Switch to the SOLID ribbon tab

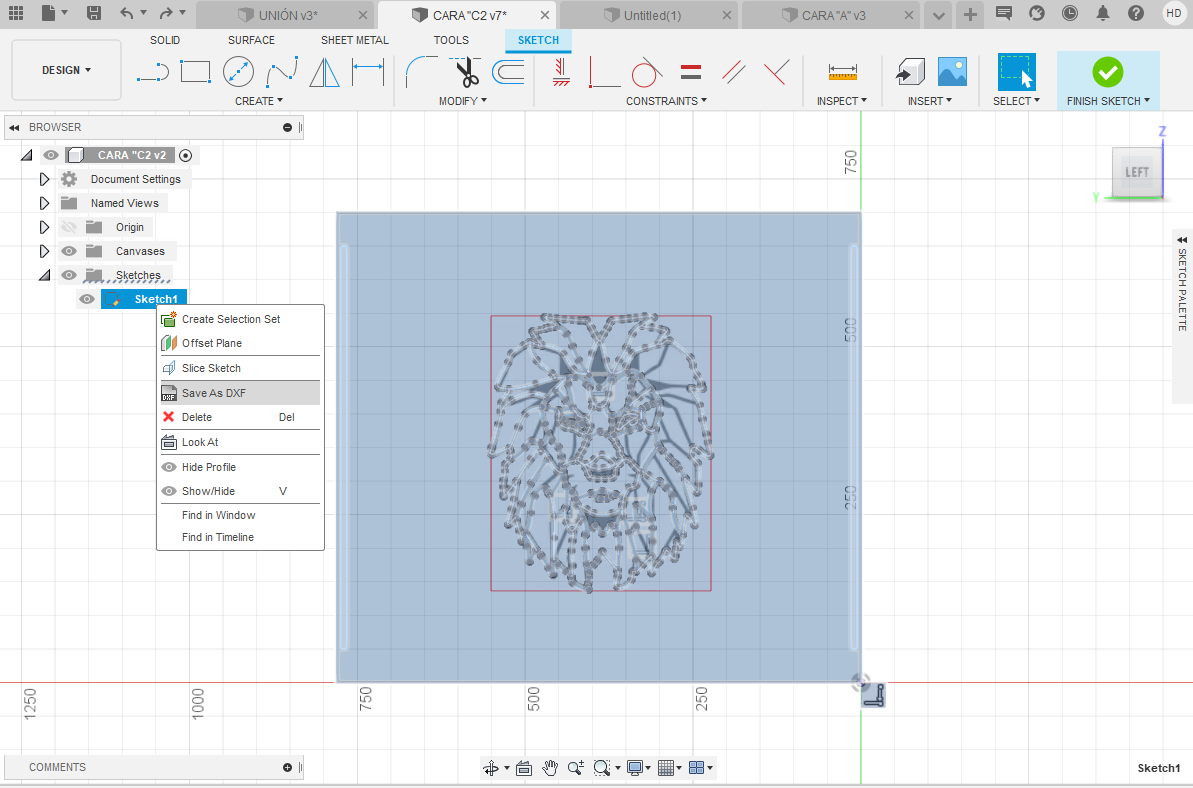coord(164,40)
